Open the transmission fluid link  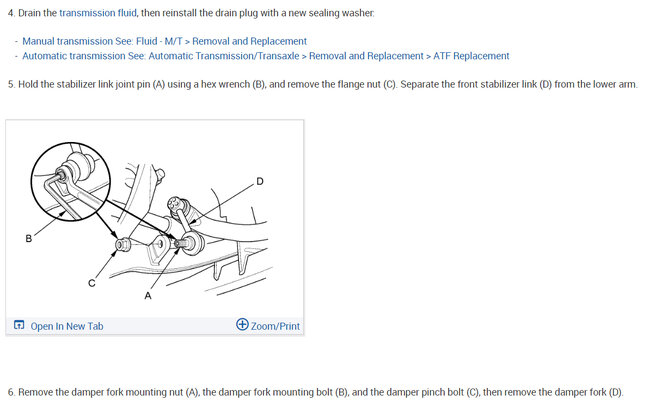[98, 13]
